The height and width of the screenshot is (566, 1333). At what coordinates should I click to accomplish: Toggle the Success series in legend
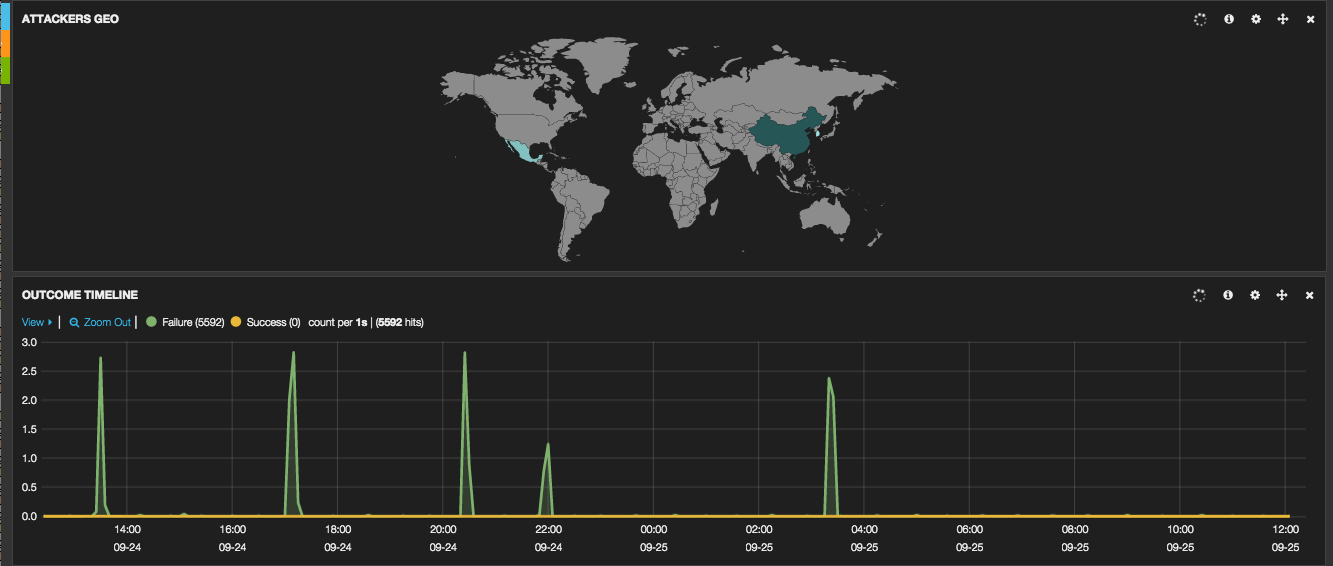tap(266, 322)
